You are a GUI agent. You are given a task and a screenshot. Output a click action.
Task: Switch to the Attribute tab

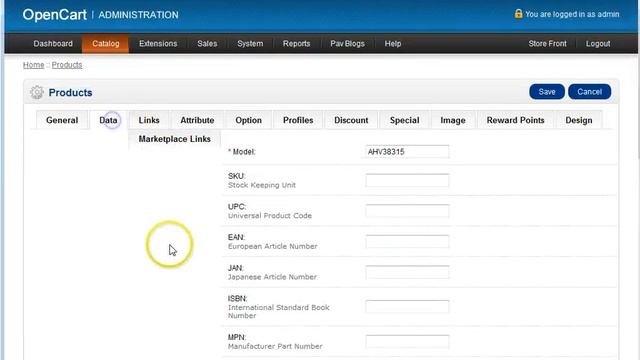[x=197, y=120]
